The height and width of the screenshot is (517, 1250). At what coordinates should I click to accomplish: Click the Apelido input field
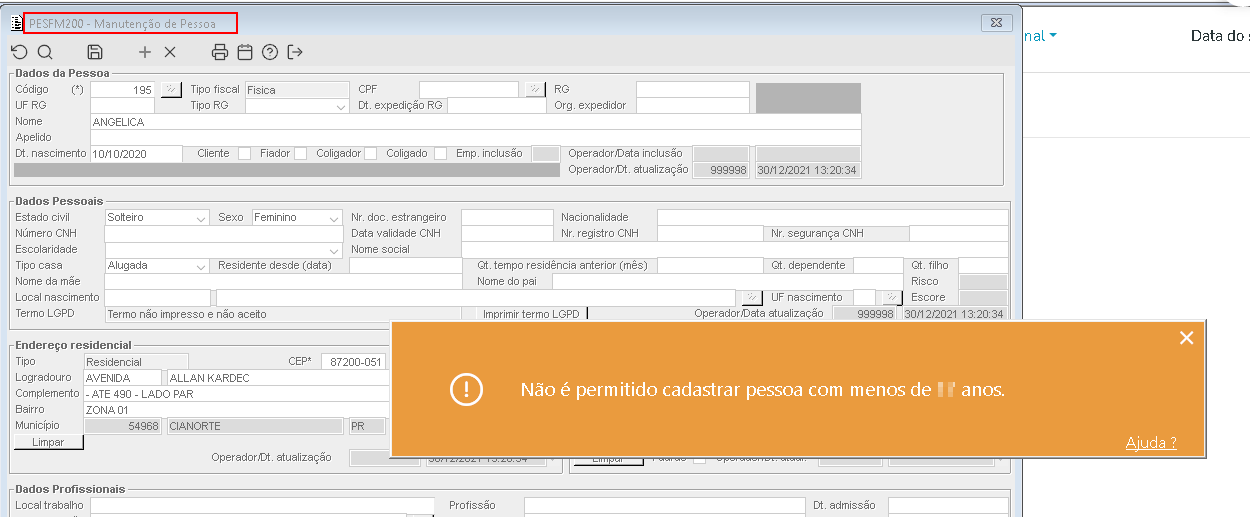(475, 137)
